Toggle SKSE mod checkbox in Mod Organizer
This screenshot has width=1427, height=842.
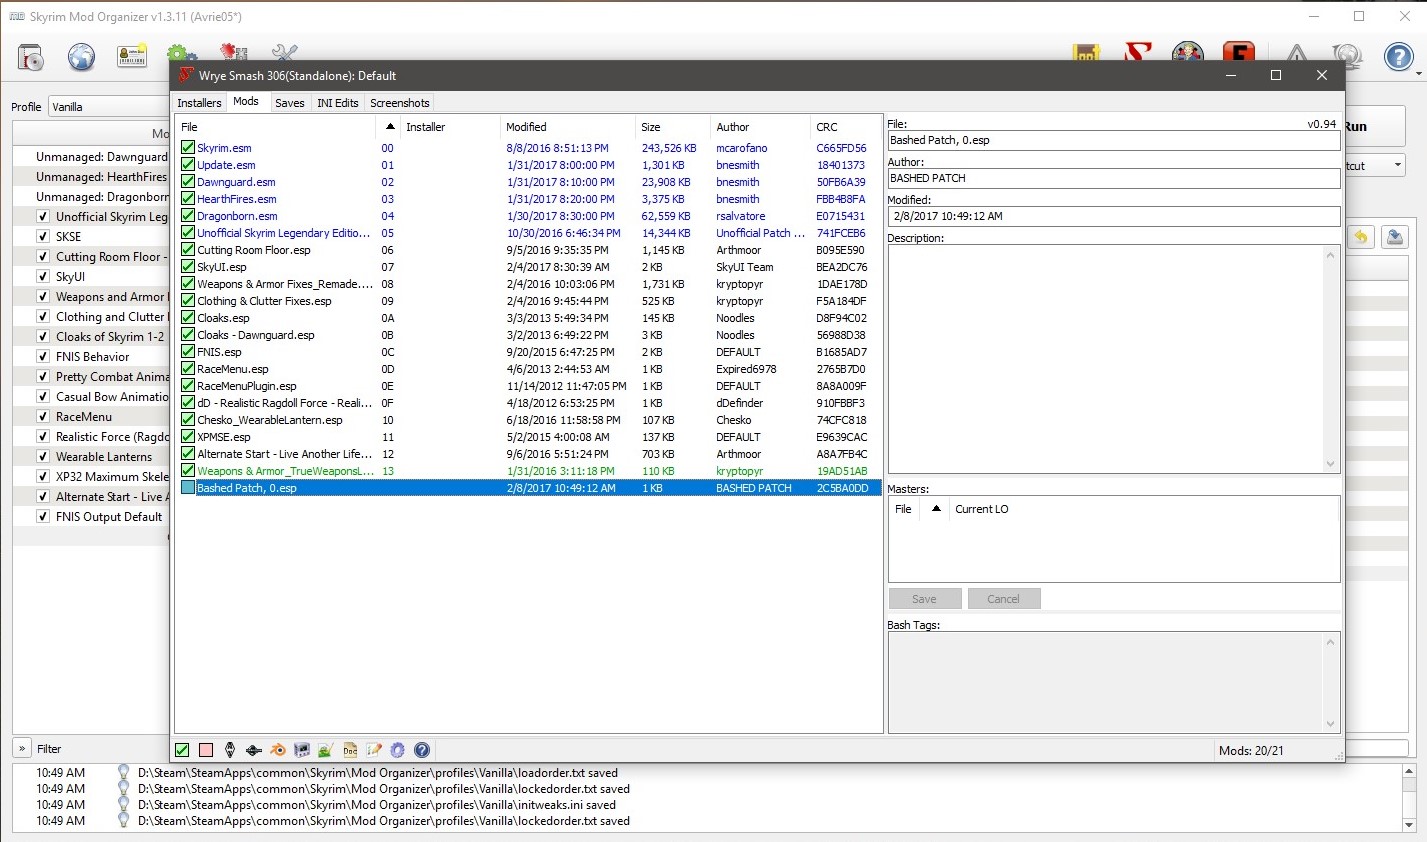(x=43, y=237)
